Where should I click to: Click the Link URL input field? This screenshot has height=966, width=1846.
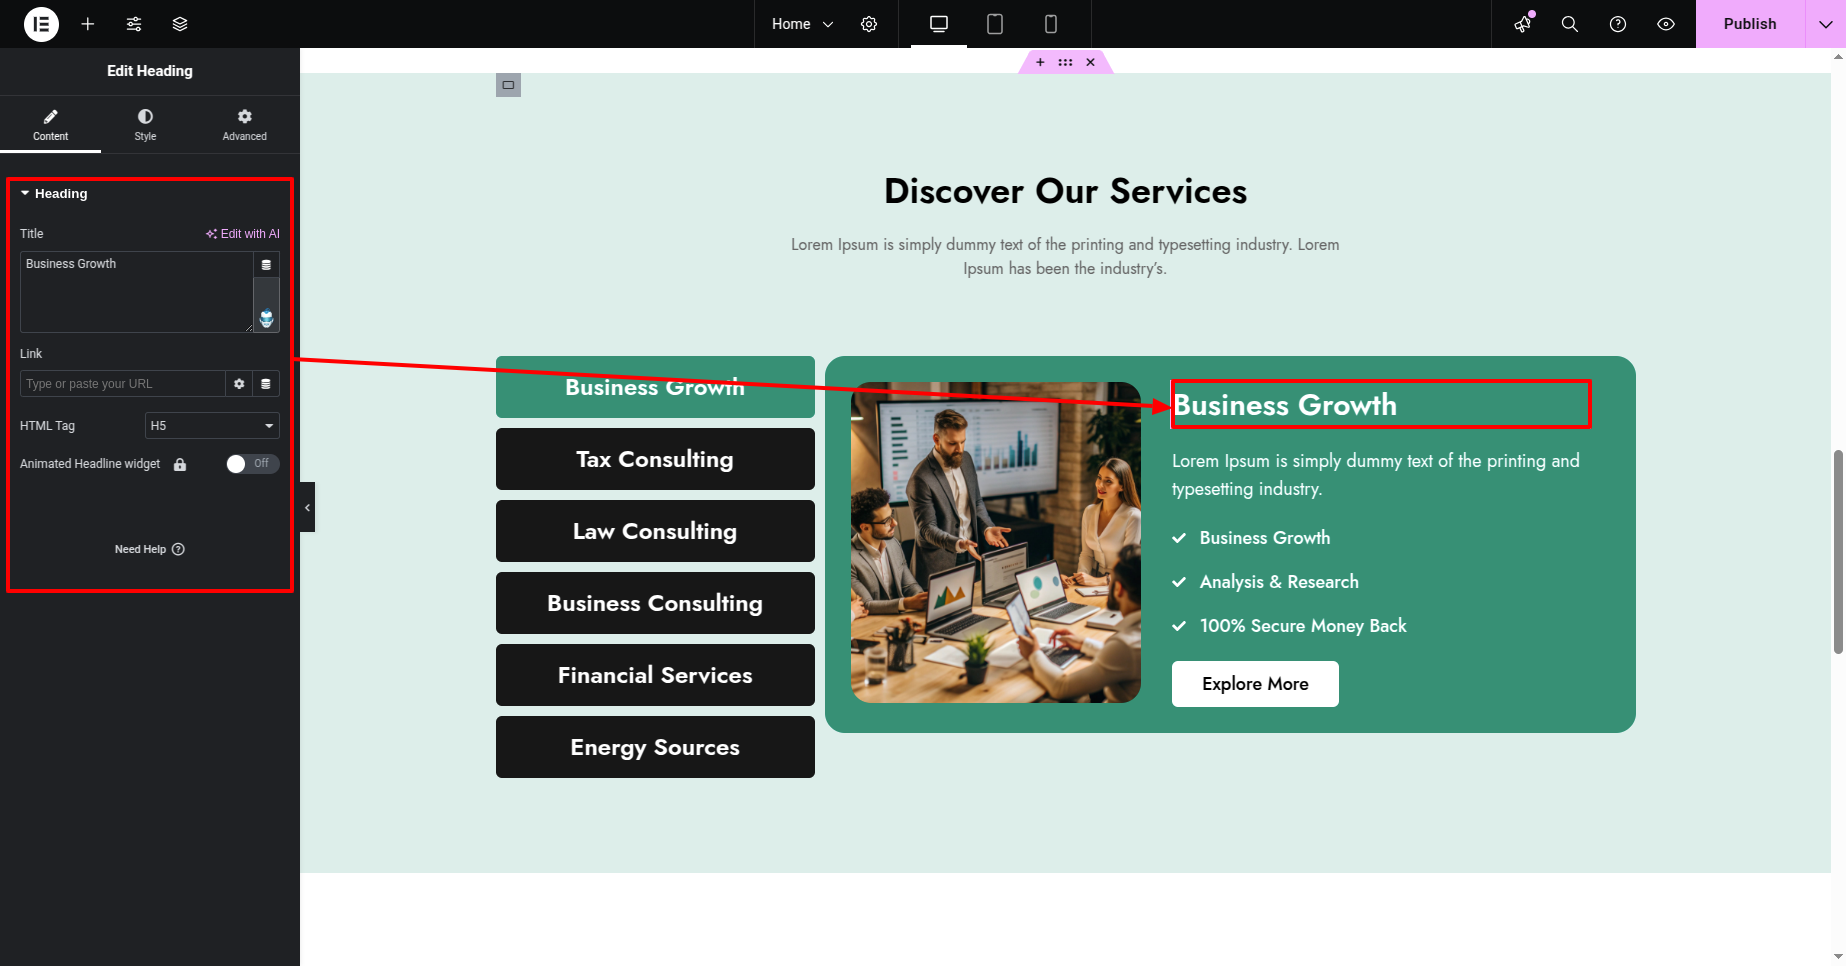tap(122, 384)
